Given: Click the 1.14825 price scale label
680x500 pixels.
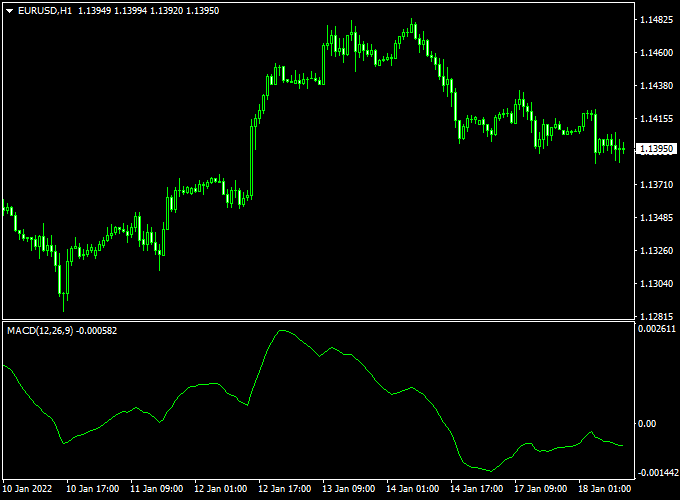Looking at the screenshot, I should pos(656,20).
